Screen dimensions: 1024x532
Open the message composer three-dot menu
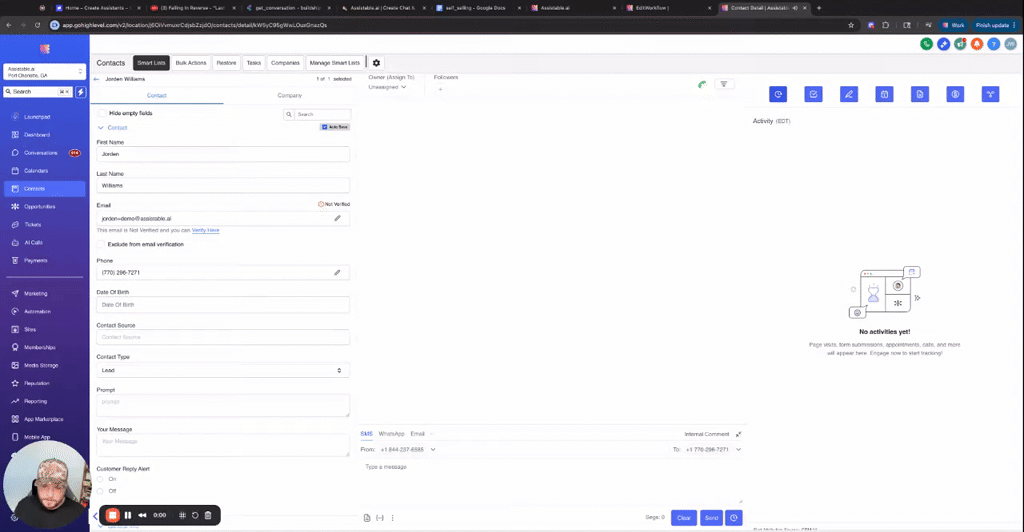[x=392, y=518]
